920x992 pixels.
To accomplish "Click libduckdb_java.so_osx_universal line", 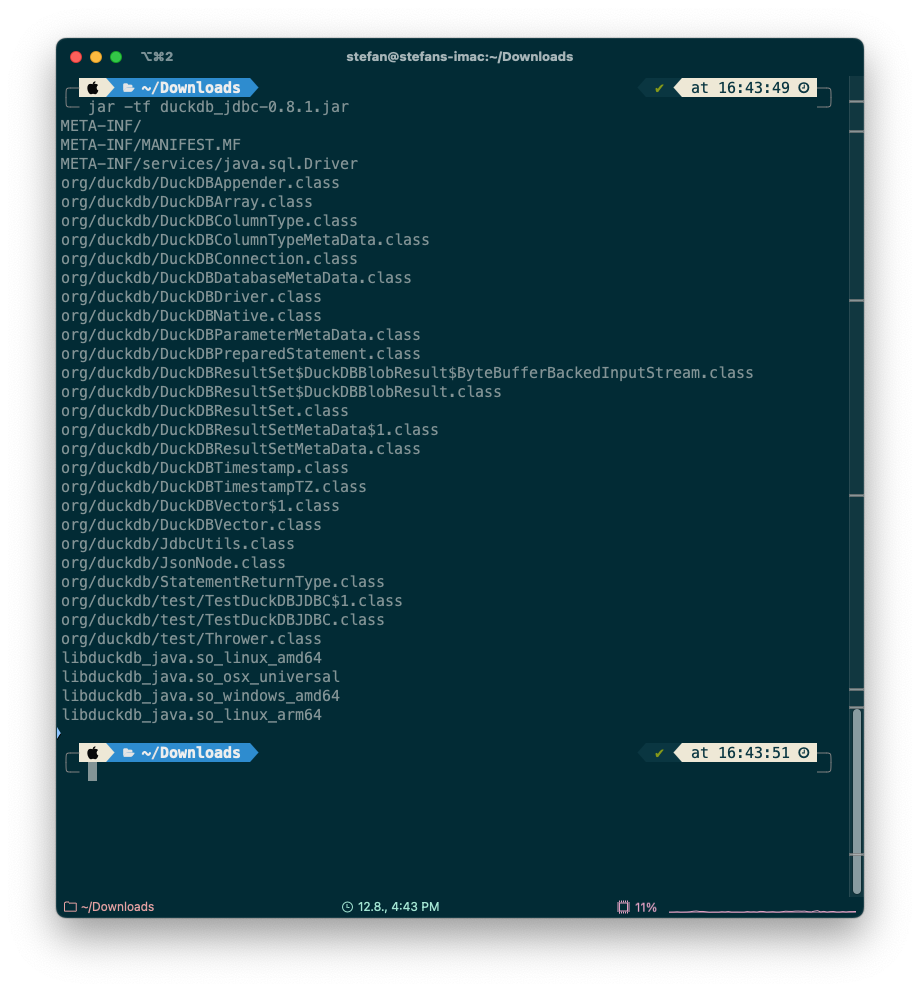I will tap(200, 676).
